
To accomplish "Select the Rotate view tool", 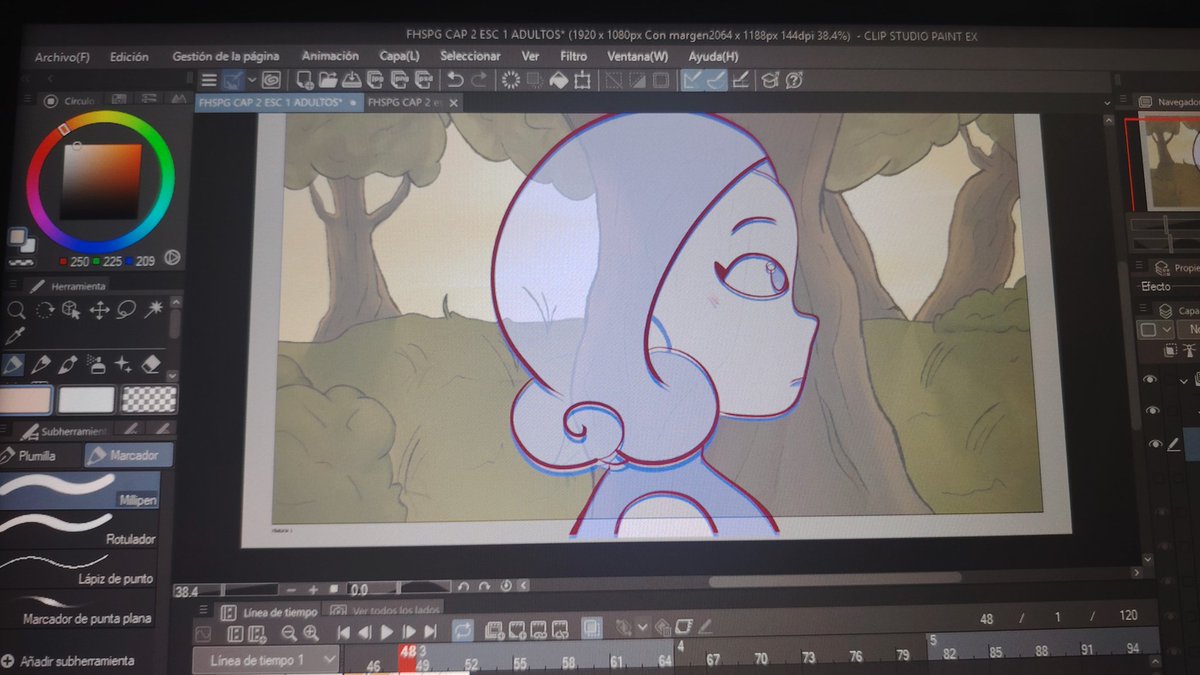I will 44,310.
